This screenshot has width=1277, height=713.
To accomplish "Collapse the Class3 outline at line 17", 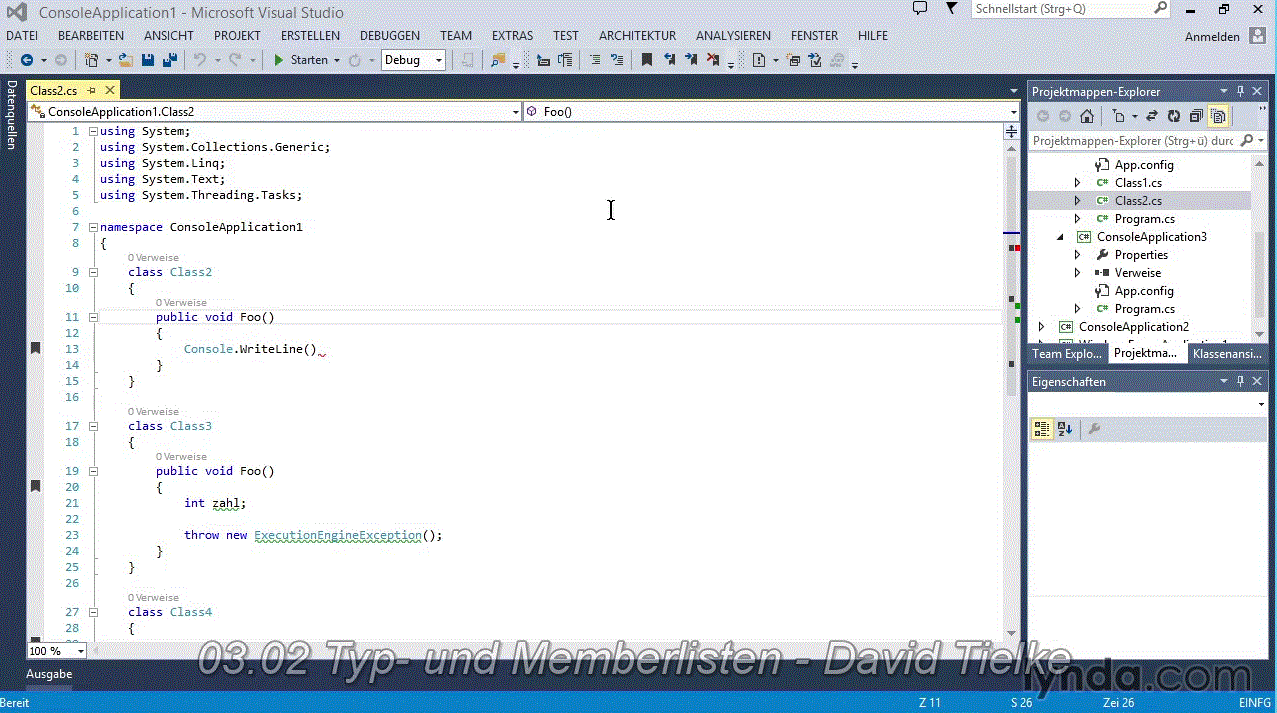I will pos(93,426).
